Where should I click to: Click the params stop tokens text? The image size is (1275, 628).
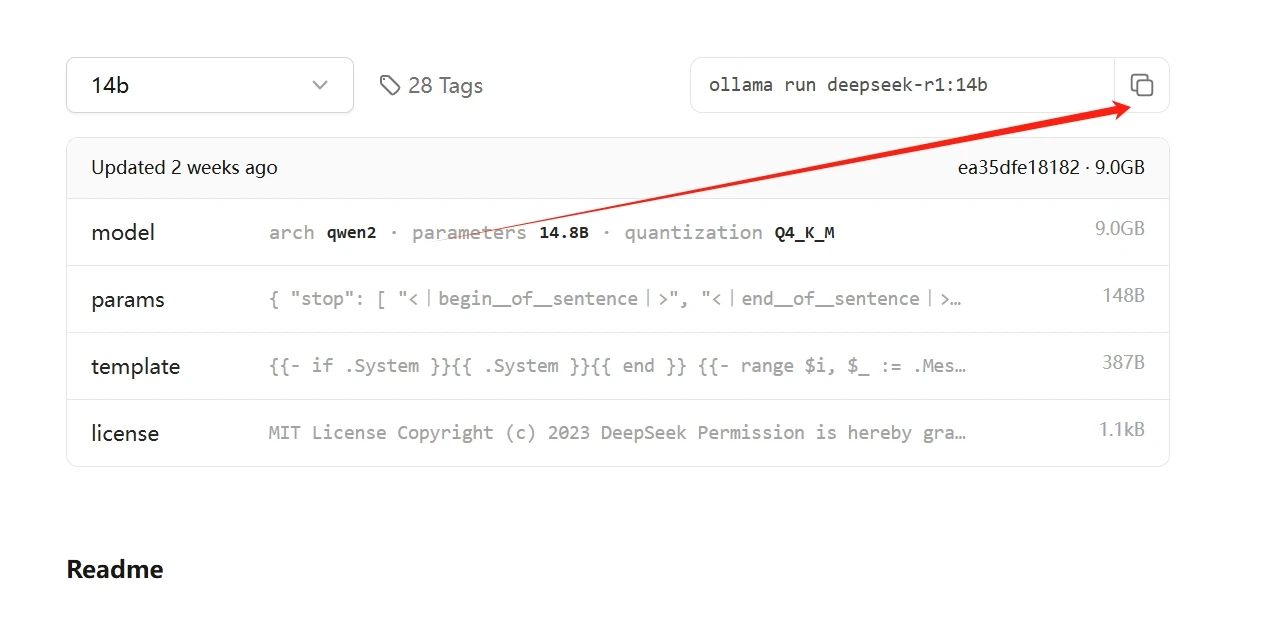(x=615, y=299)
